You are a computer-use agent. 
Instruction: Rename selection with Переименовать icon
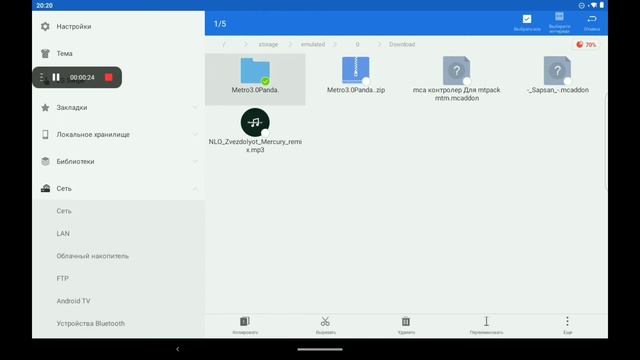click(x=486, y=322)
